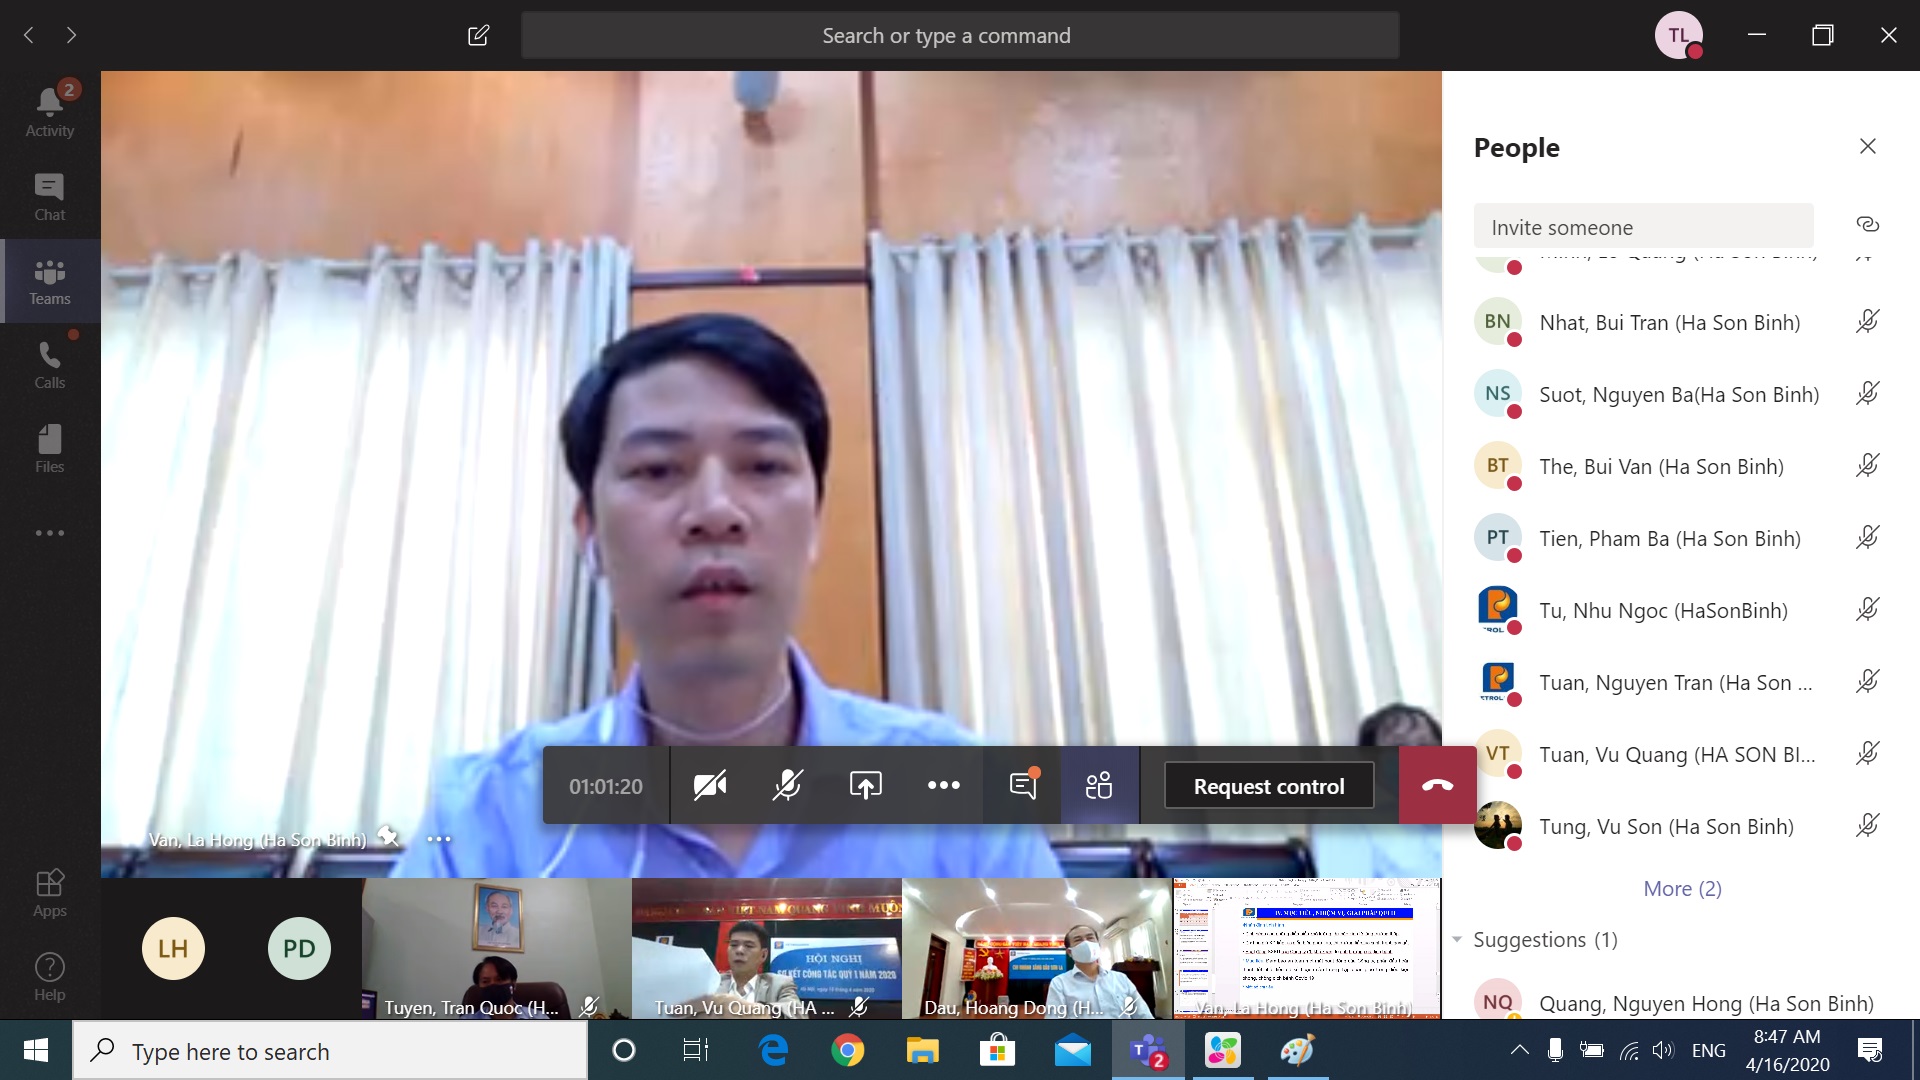This screenshot has width=1920, height=1080.
Task: Open File Explorer from the taskbar
Action: point(922,1050)
